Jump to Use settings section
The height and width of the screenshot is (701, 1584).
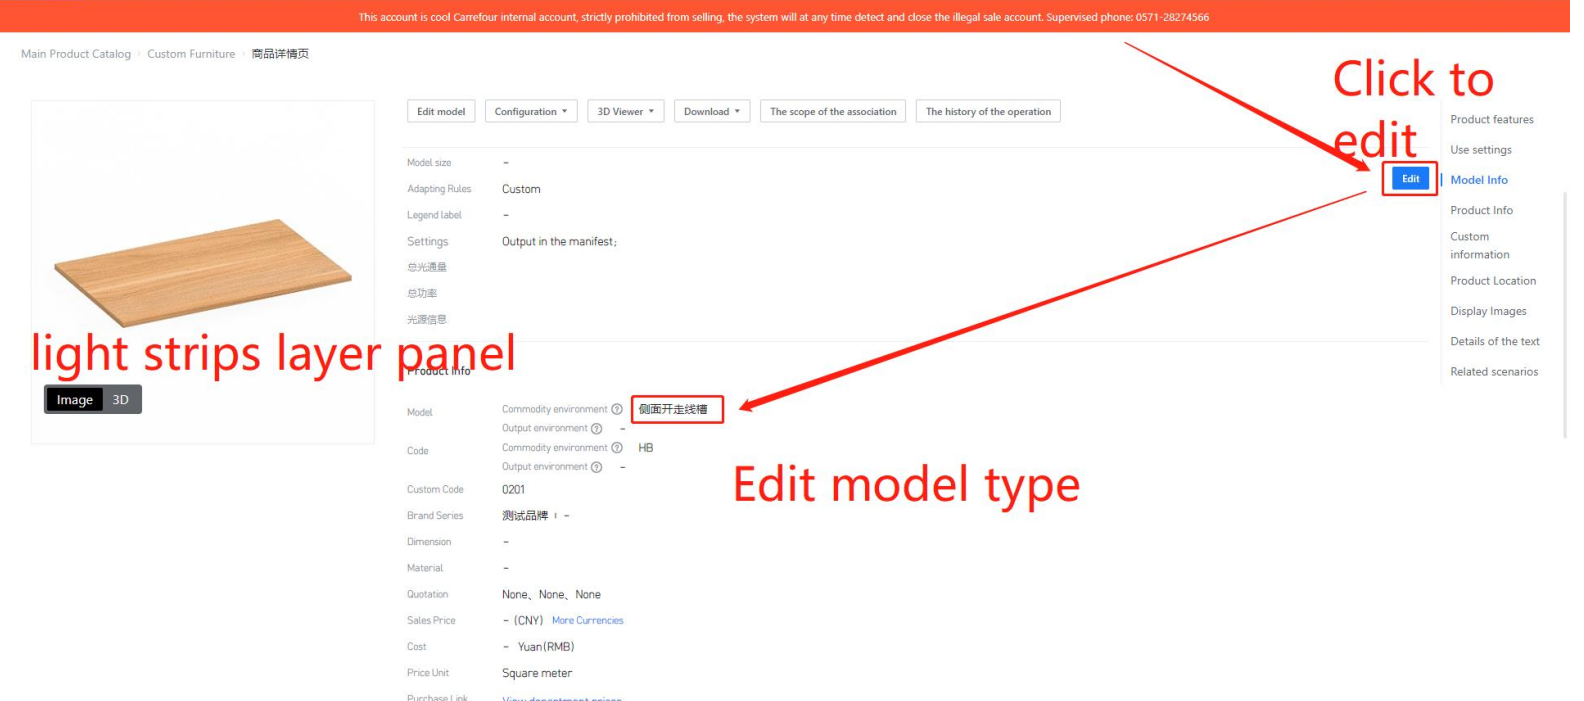pos(1480,150)
